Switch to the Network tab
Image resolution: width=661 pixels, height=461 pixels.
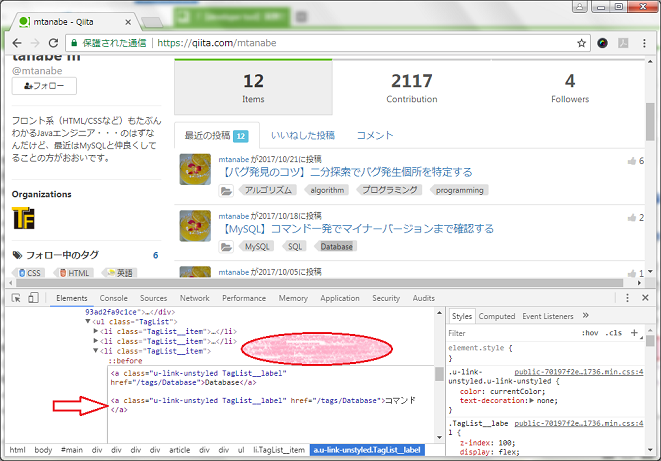click(x=194, y=298)
